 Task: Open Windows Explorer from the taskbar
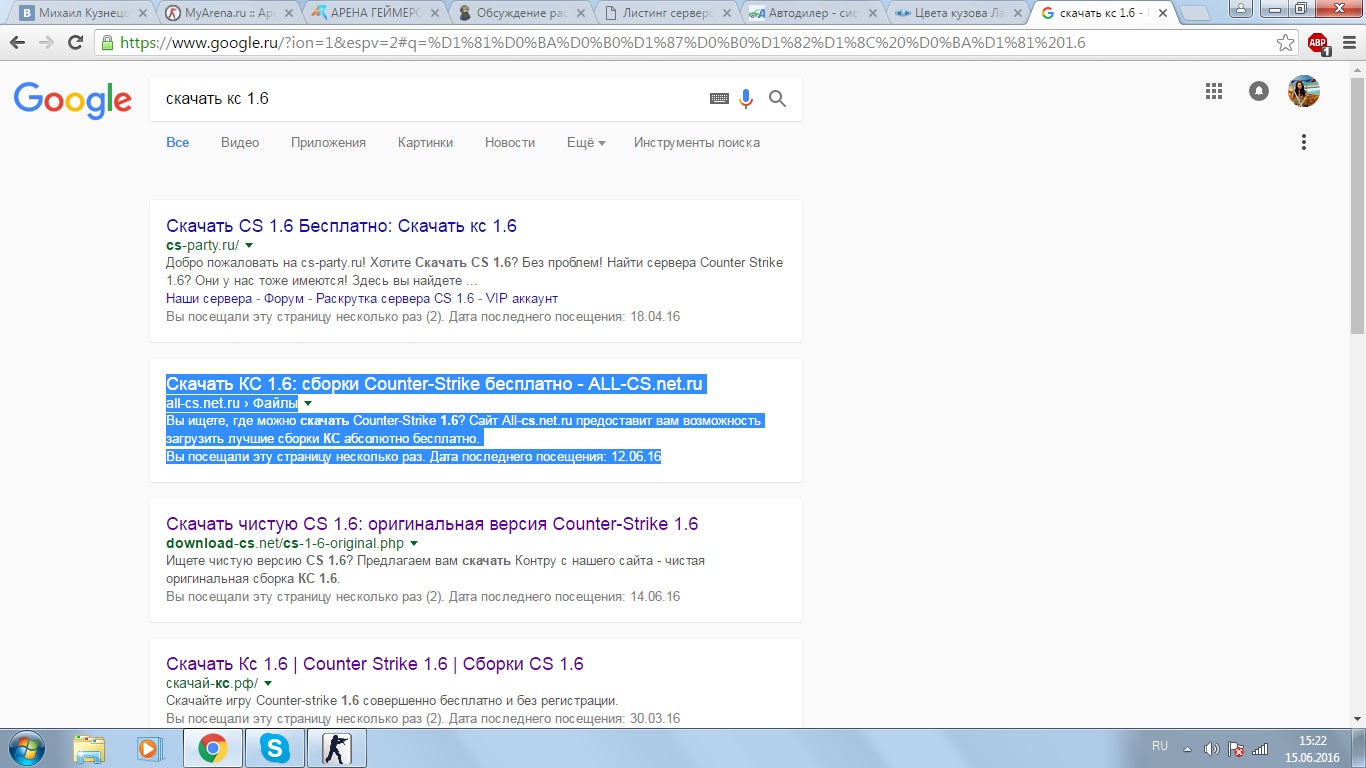tap(89, 748)
